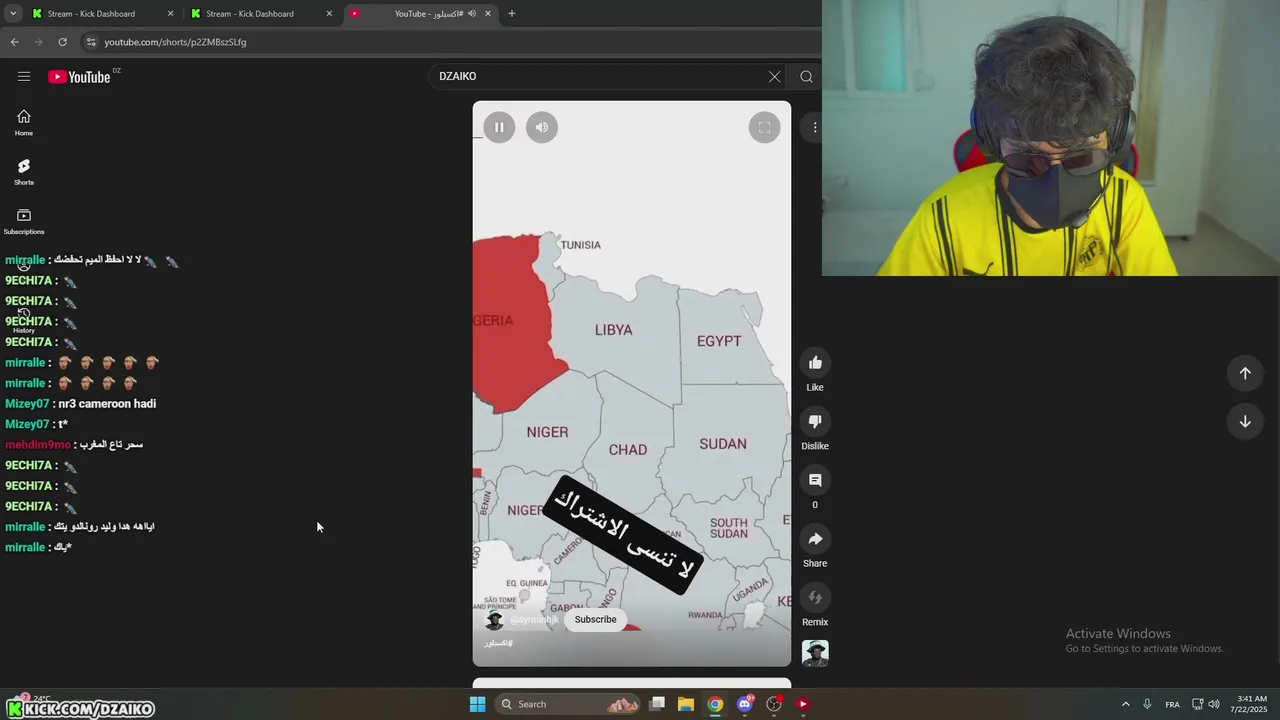Click the address bar URL
Viewport: 1280px width, 720px height.
pos(175,42)
